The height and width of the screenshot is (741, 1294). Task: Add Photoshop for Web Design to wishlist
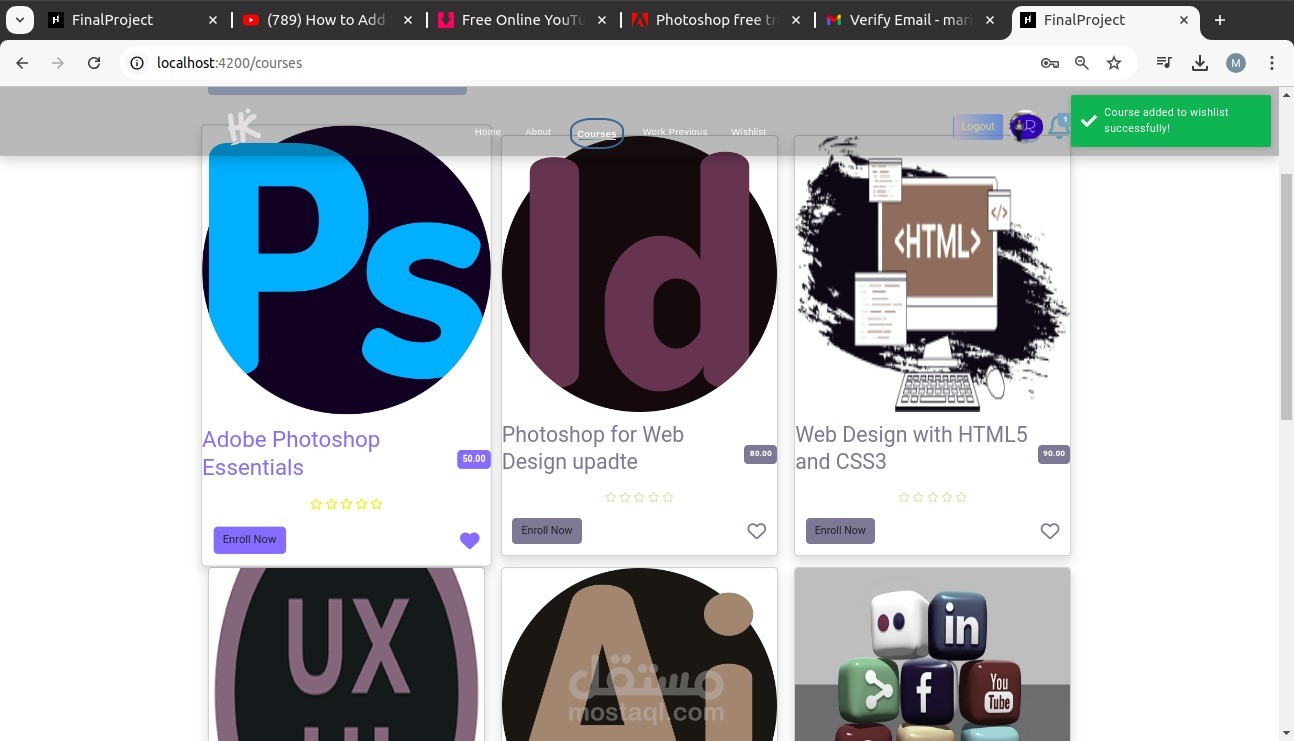point(757,531)
